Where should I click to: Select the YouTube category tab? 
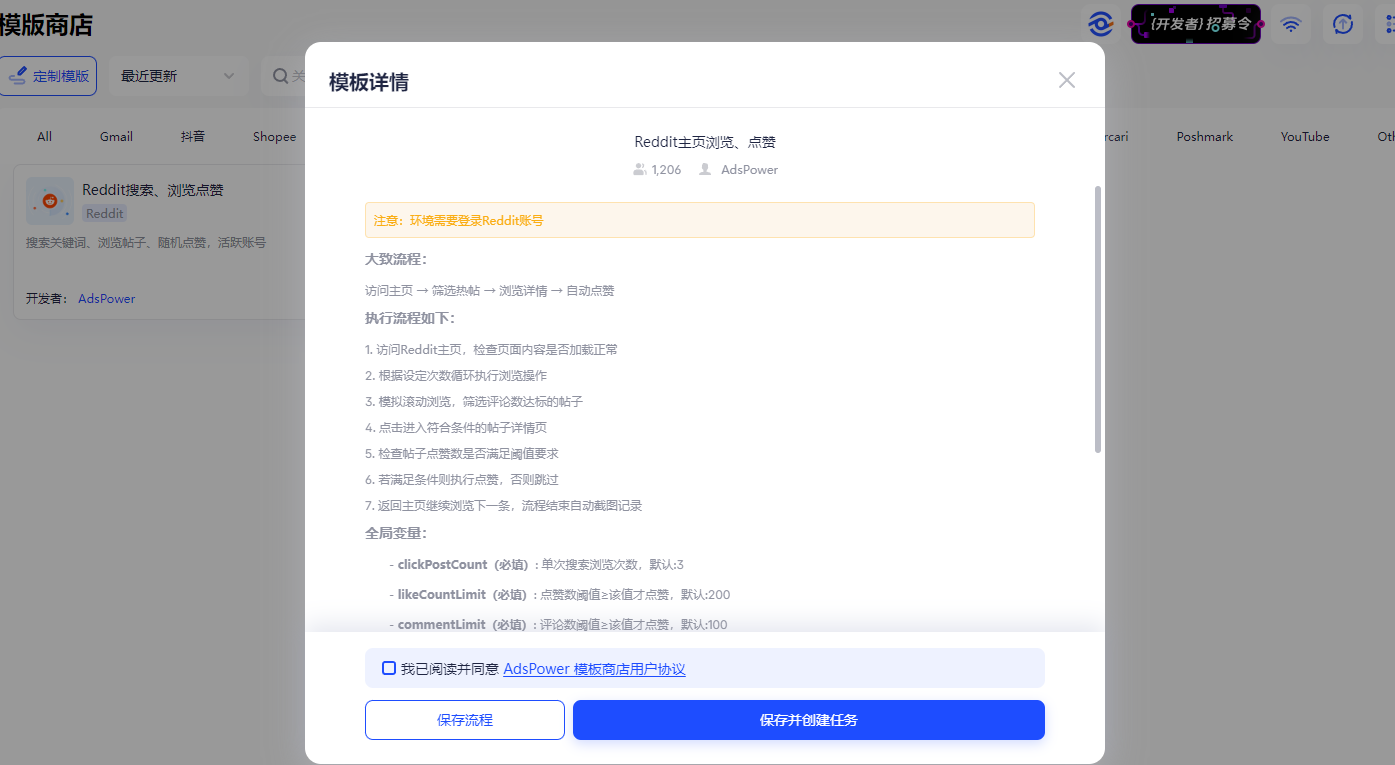1305,136
